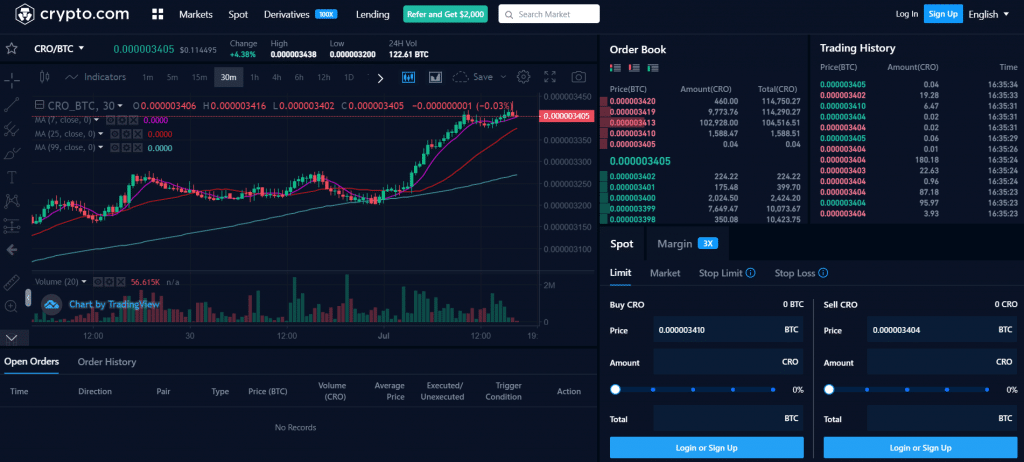
Task: Click Log In link
Action: click(x=906, y=14)
